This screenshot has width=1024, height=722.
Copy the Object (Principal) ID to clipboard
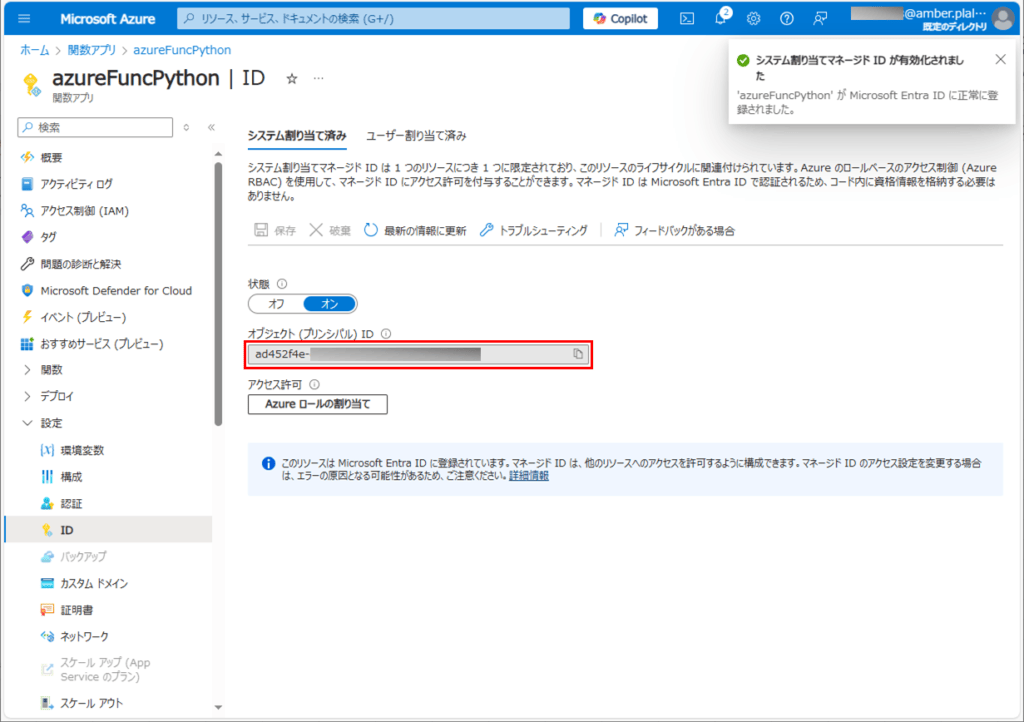(x=578, y=354)
